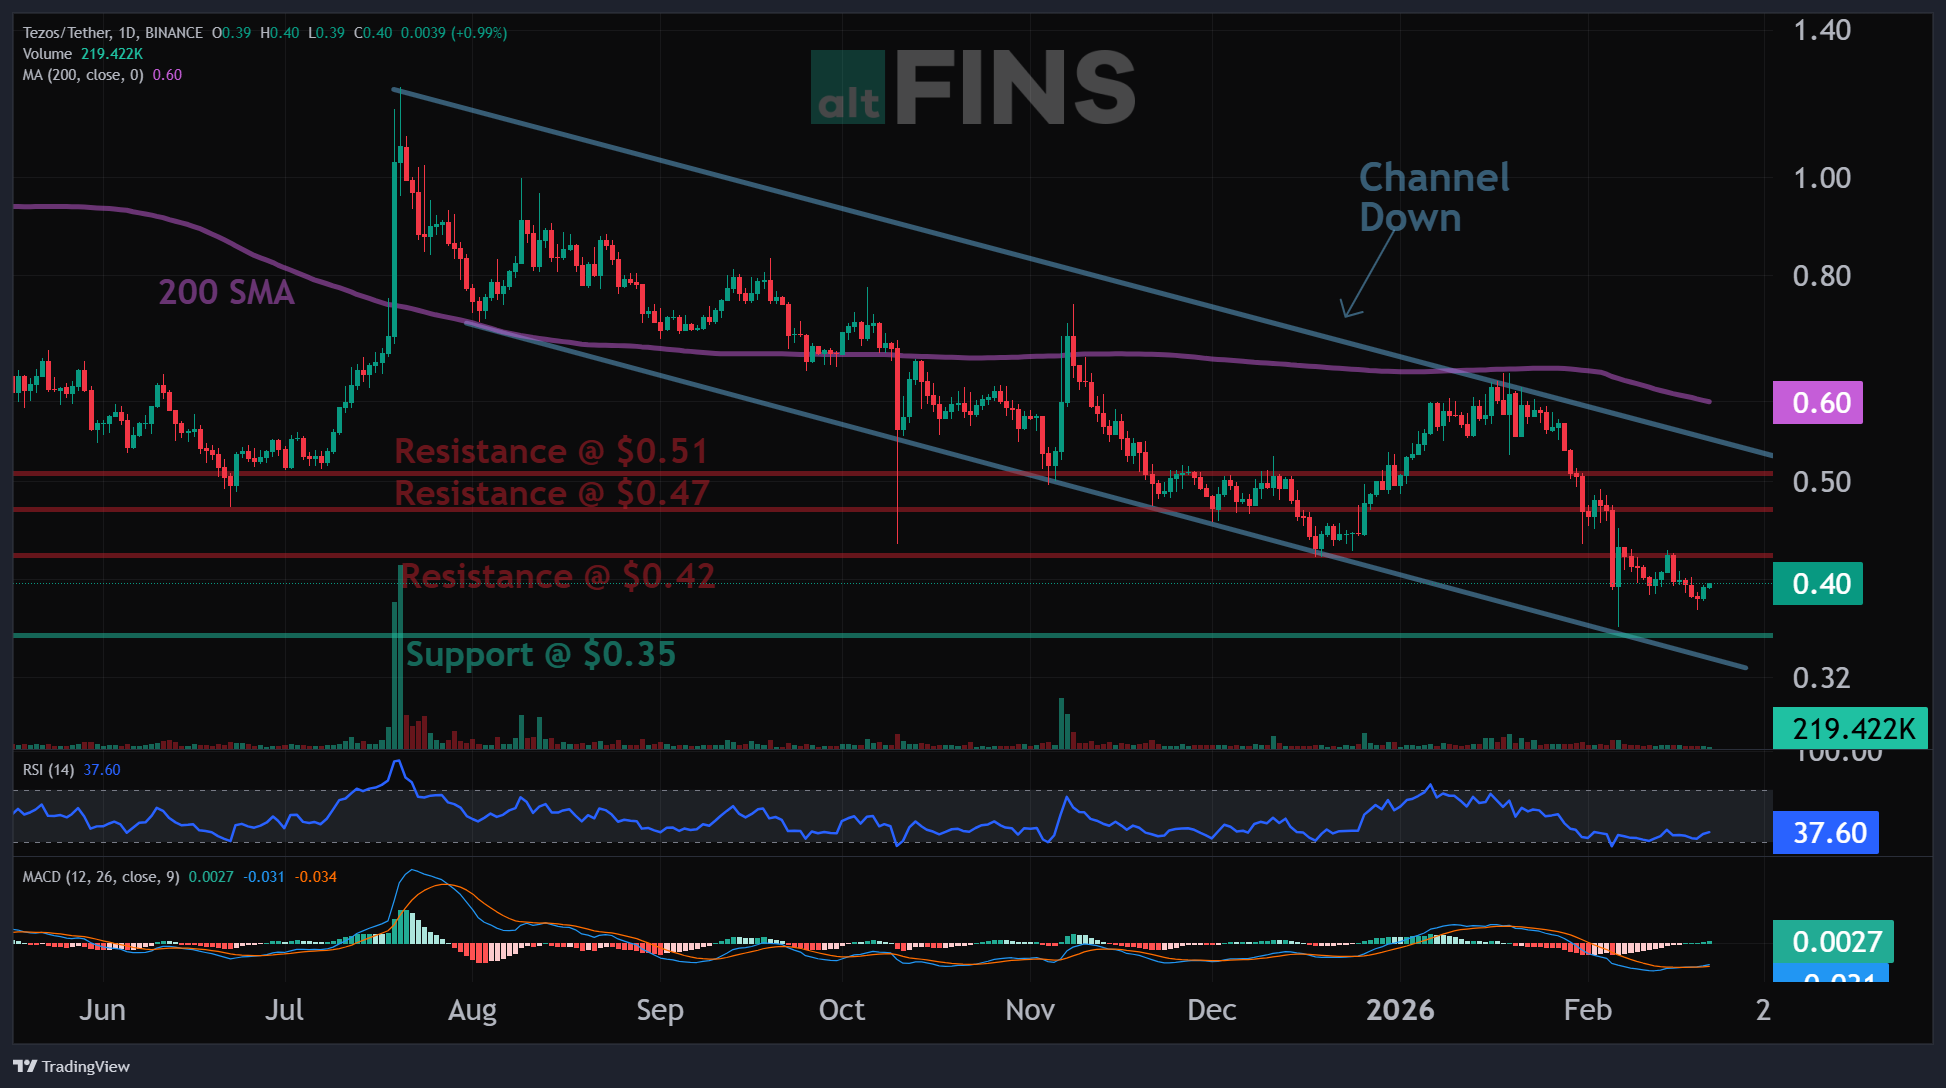Click the 1.00 level on price axis
1946x1088 pixels.
coord(1821,178)
